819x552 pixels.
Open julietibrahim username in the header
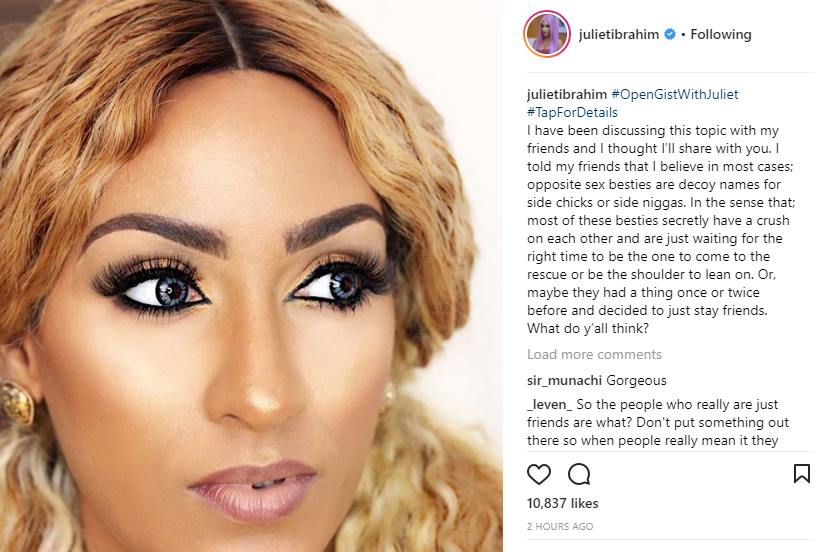(x=619, y=34)
